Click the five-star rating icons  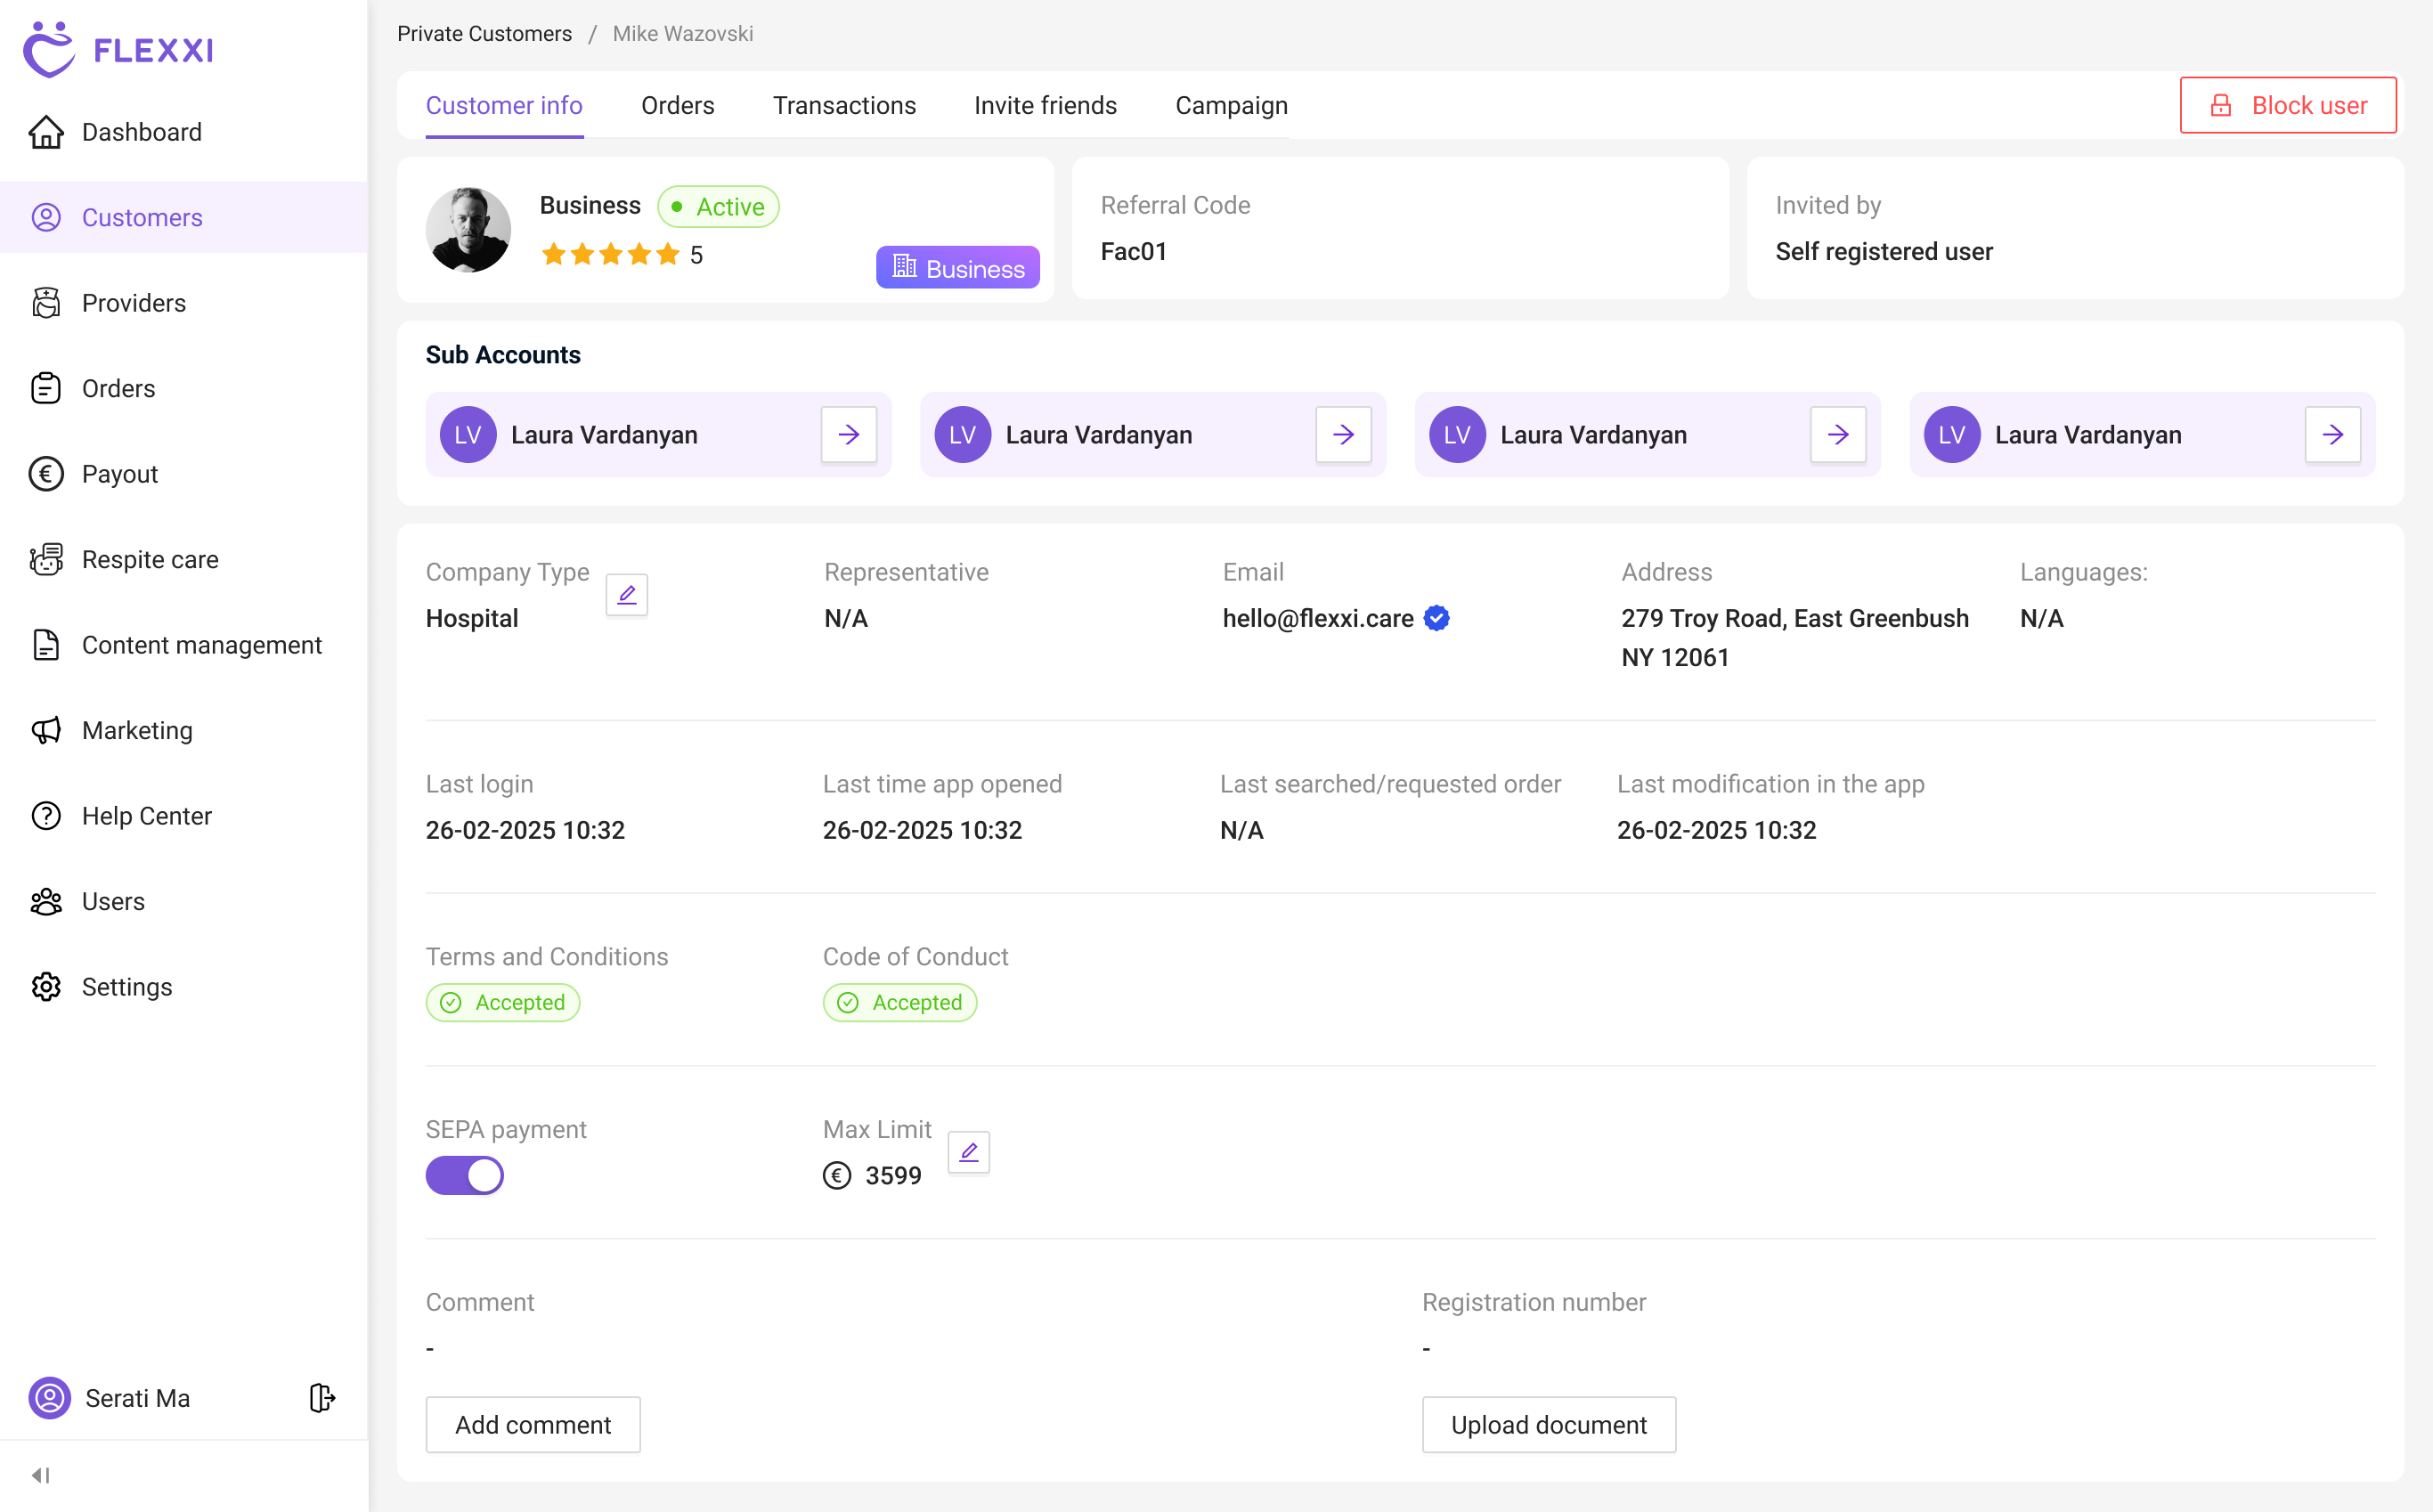610,254
